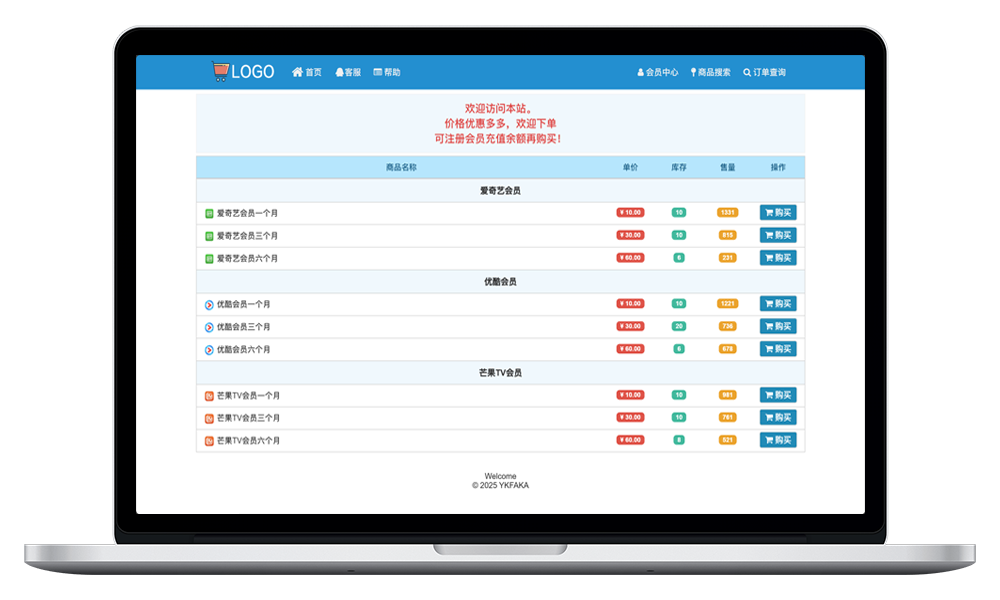The width and height of the screenshot is (1000, 600).
Task: Click the shopping cart LOGO icon
Action: [x=221, y=72]
